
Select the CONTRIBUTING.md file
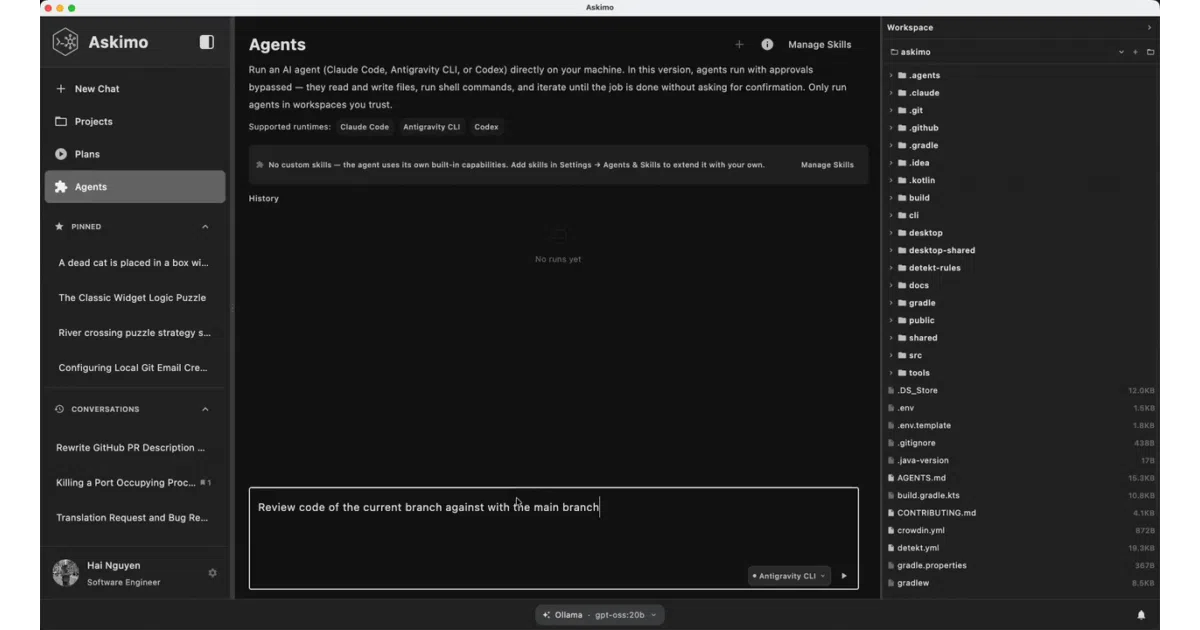1020,513
